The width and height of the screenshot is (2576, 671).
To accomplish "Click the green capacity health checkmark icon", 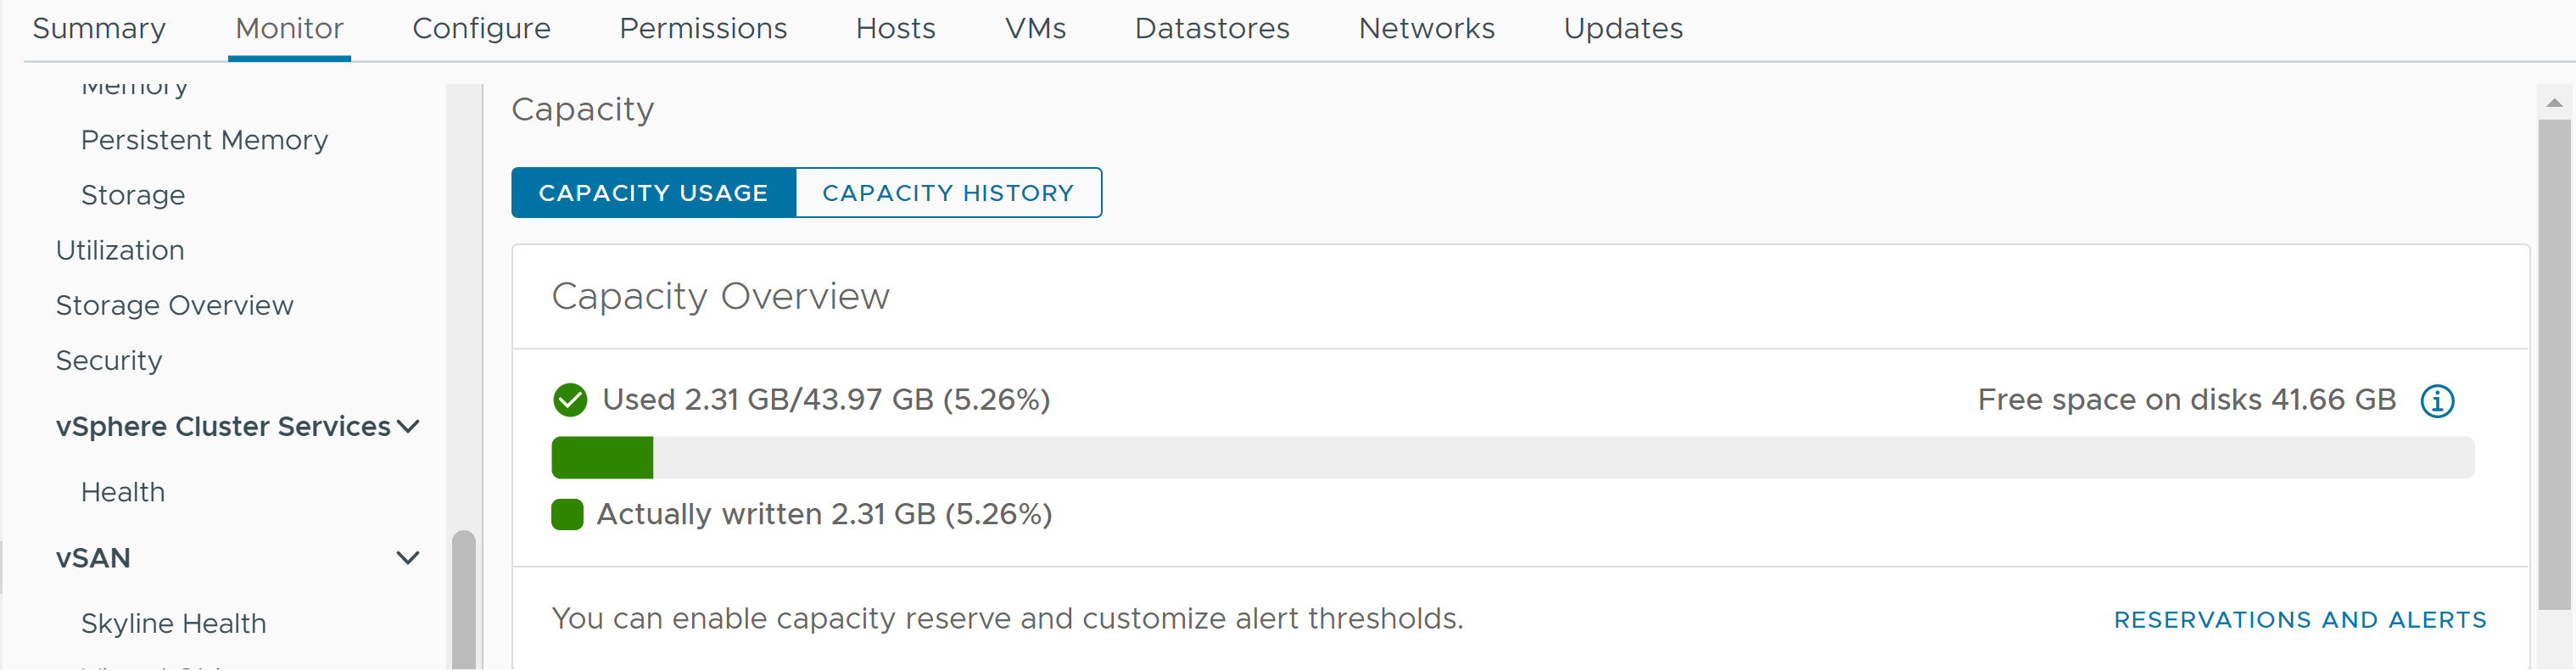I will click(570, 400).
